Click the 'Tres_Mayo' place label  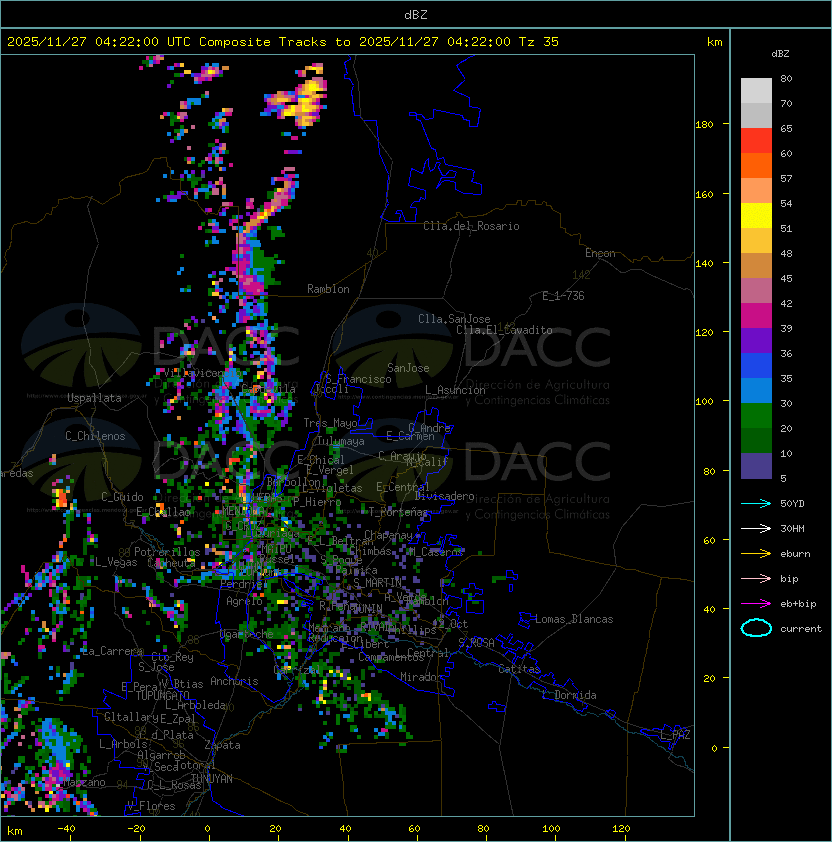[330, 423]
